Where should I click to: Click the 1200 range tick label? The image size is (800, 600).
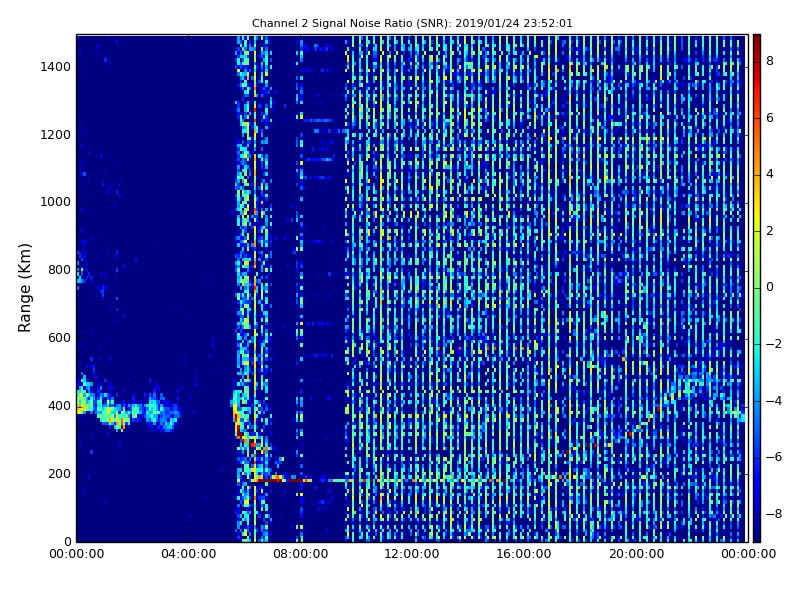click(x=55, y=135)
